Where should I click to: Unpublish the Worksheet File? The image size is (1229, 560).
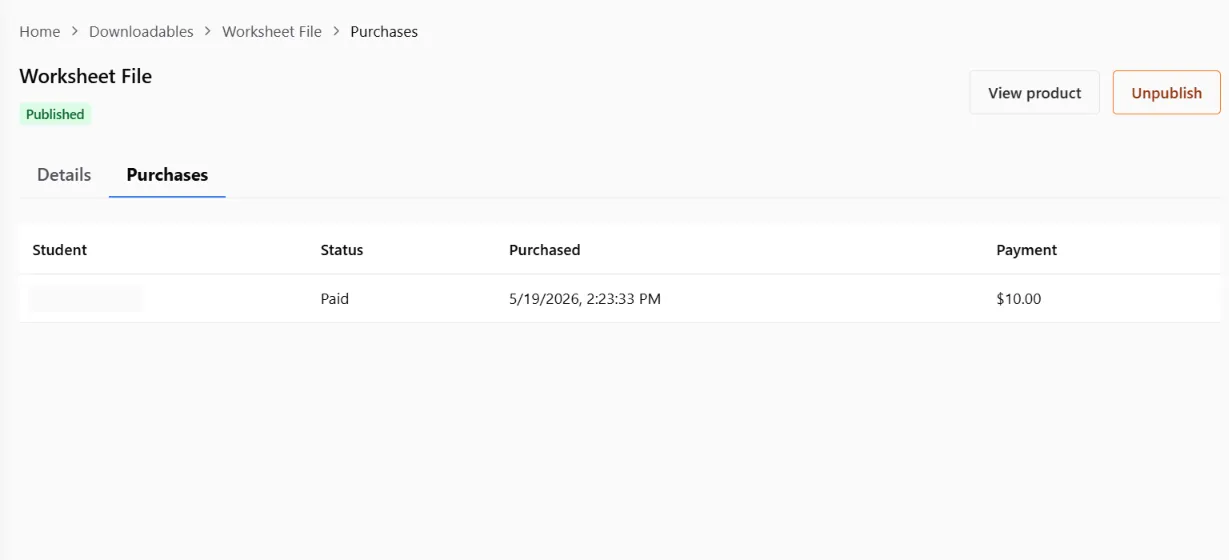tap(1166, 93)
